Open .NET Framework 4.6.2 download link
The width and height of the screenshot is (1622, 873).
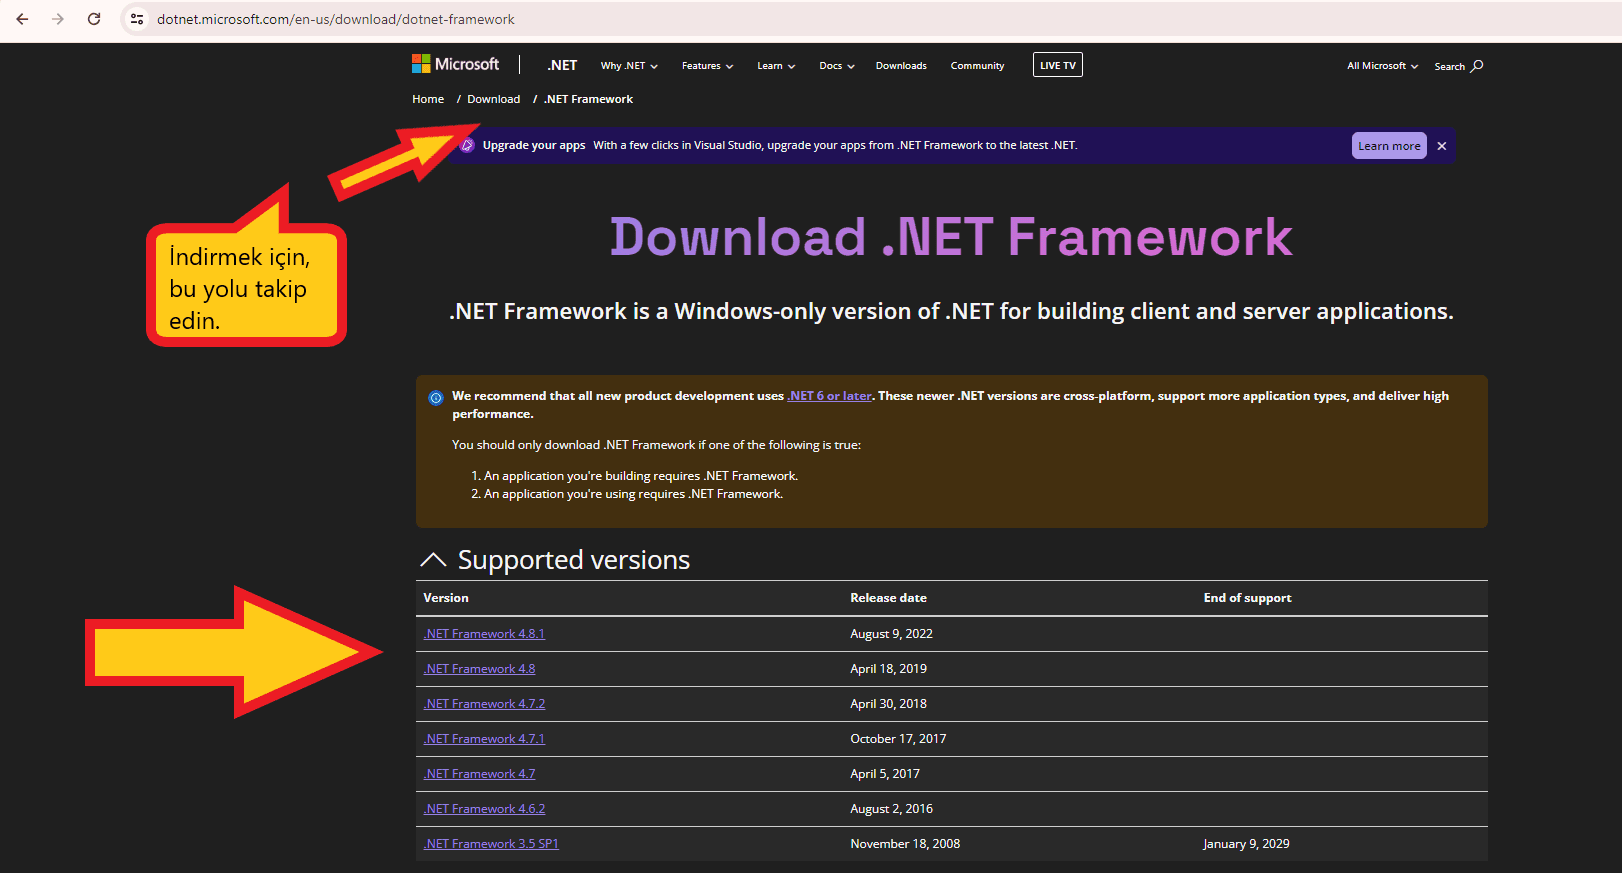coord(484,809)
